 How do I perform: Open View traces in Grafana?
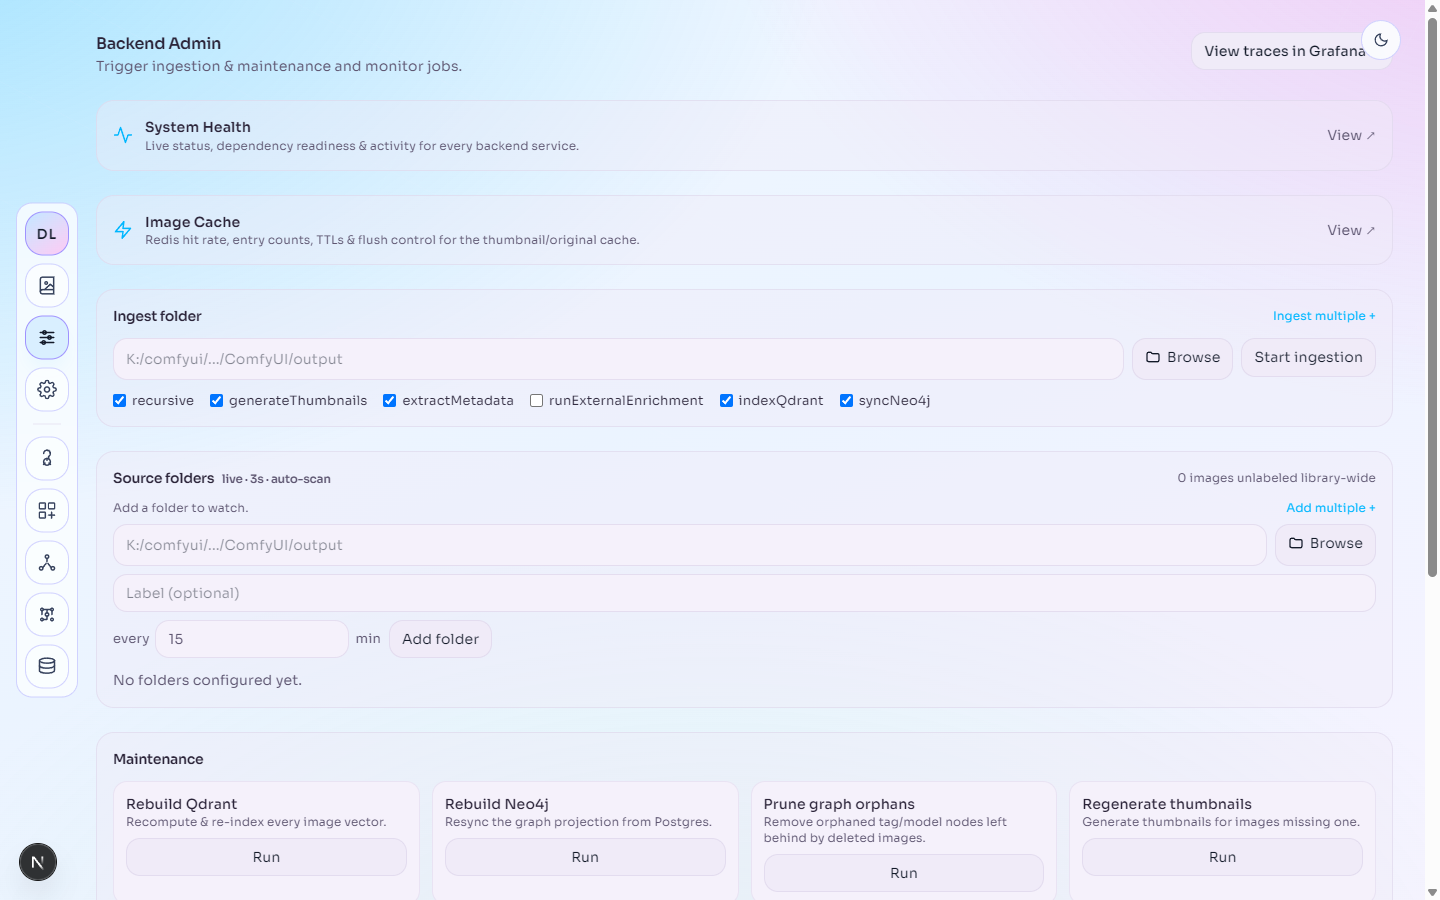click(1284, 51)
